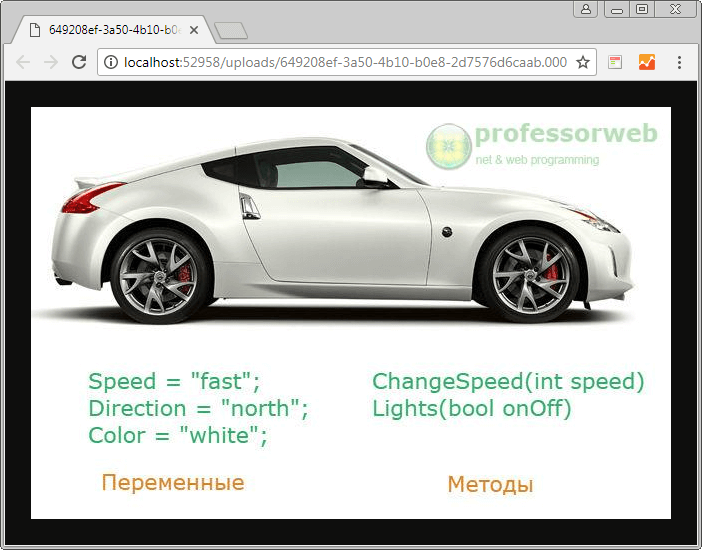Screen dimensions: 702x550
Task: Reload the page with the refresh icon
Action: [79, 62]
